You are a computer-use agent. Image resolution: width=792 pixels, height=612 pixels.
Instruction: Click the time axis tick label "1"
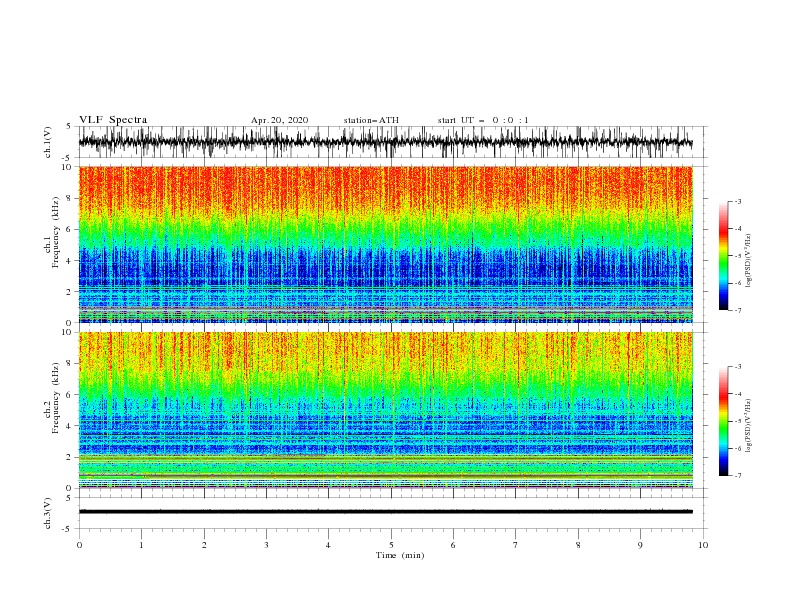[x=142, y=545]
